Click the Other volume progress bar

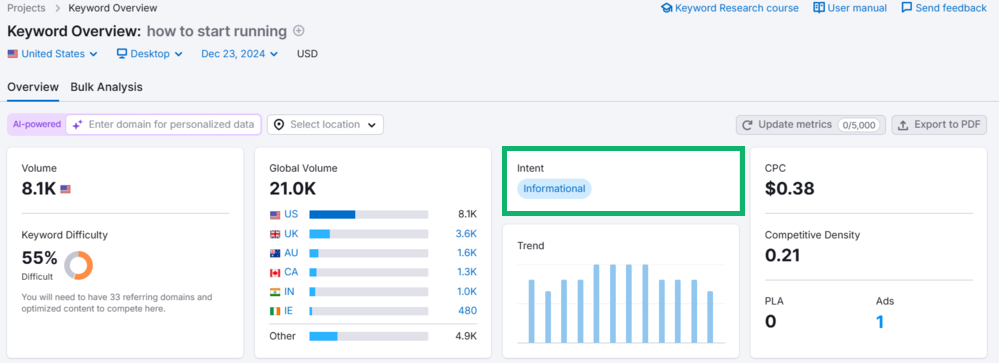368,336
